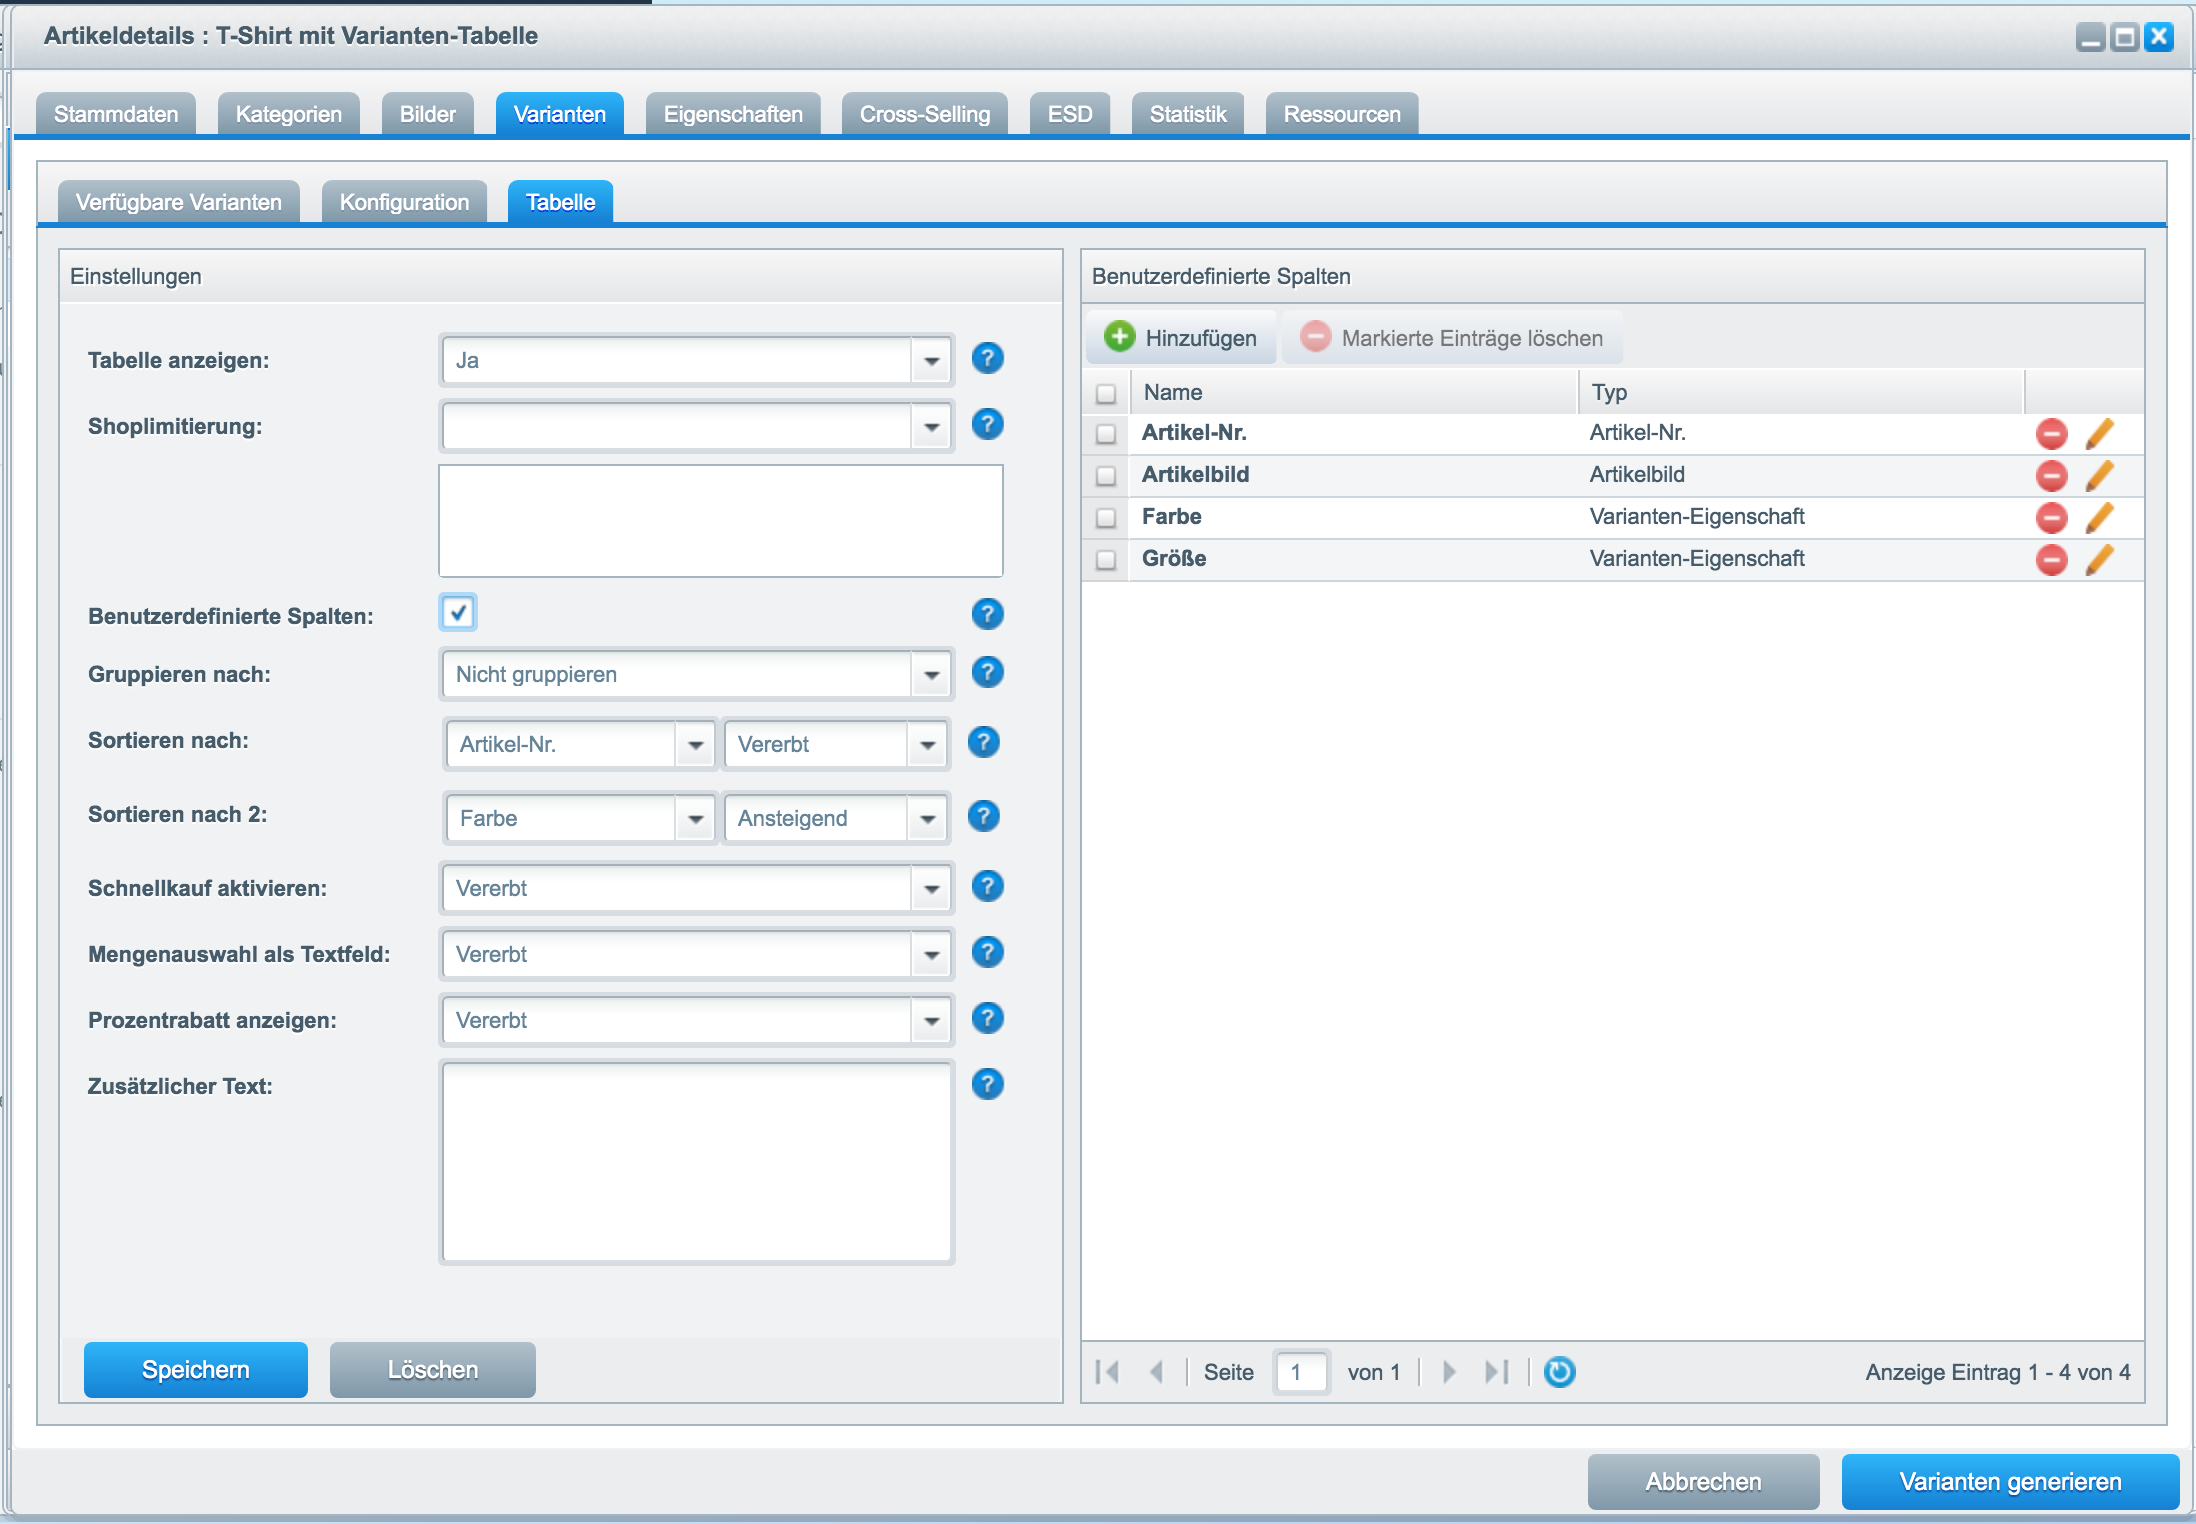Click Abbrechen button
The width and height of the screenshot is (2196, 1524).
[1704, 1482]
